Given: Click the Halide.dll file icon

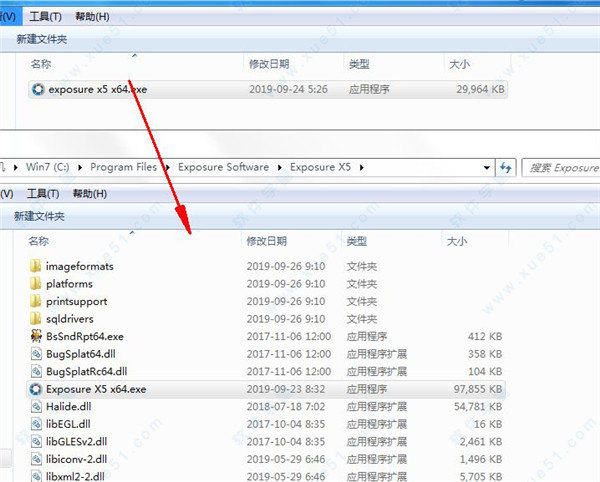Looking at the screenshot, I should pos(36,407).
